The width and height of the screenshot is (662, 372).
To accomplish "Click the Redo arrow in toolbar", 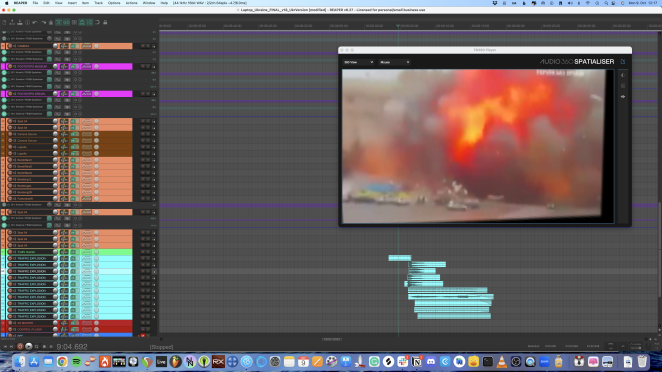I will coord(43,22).
